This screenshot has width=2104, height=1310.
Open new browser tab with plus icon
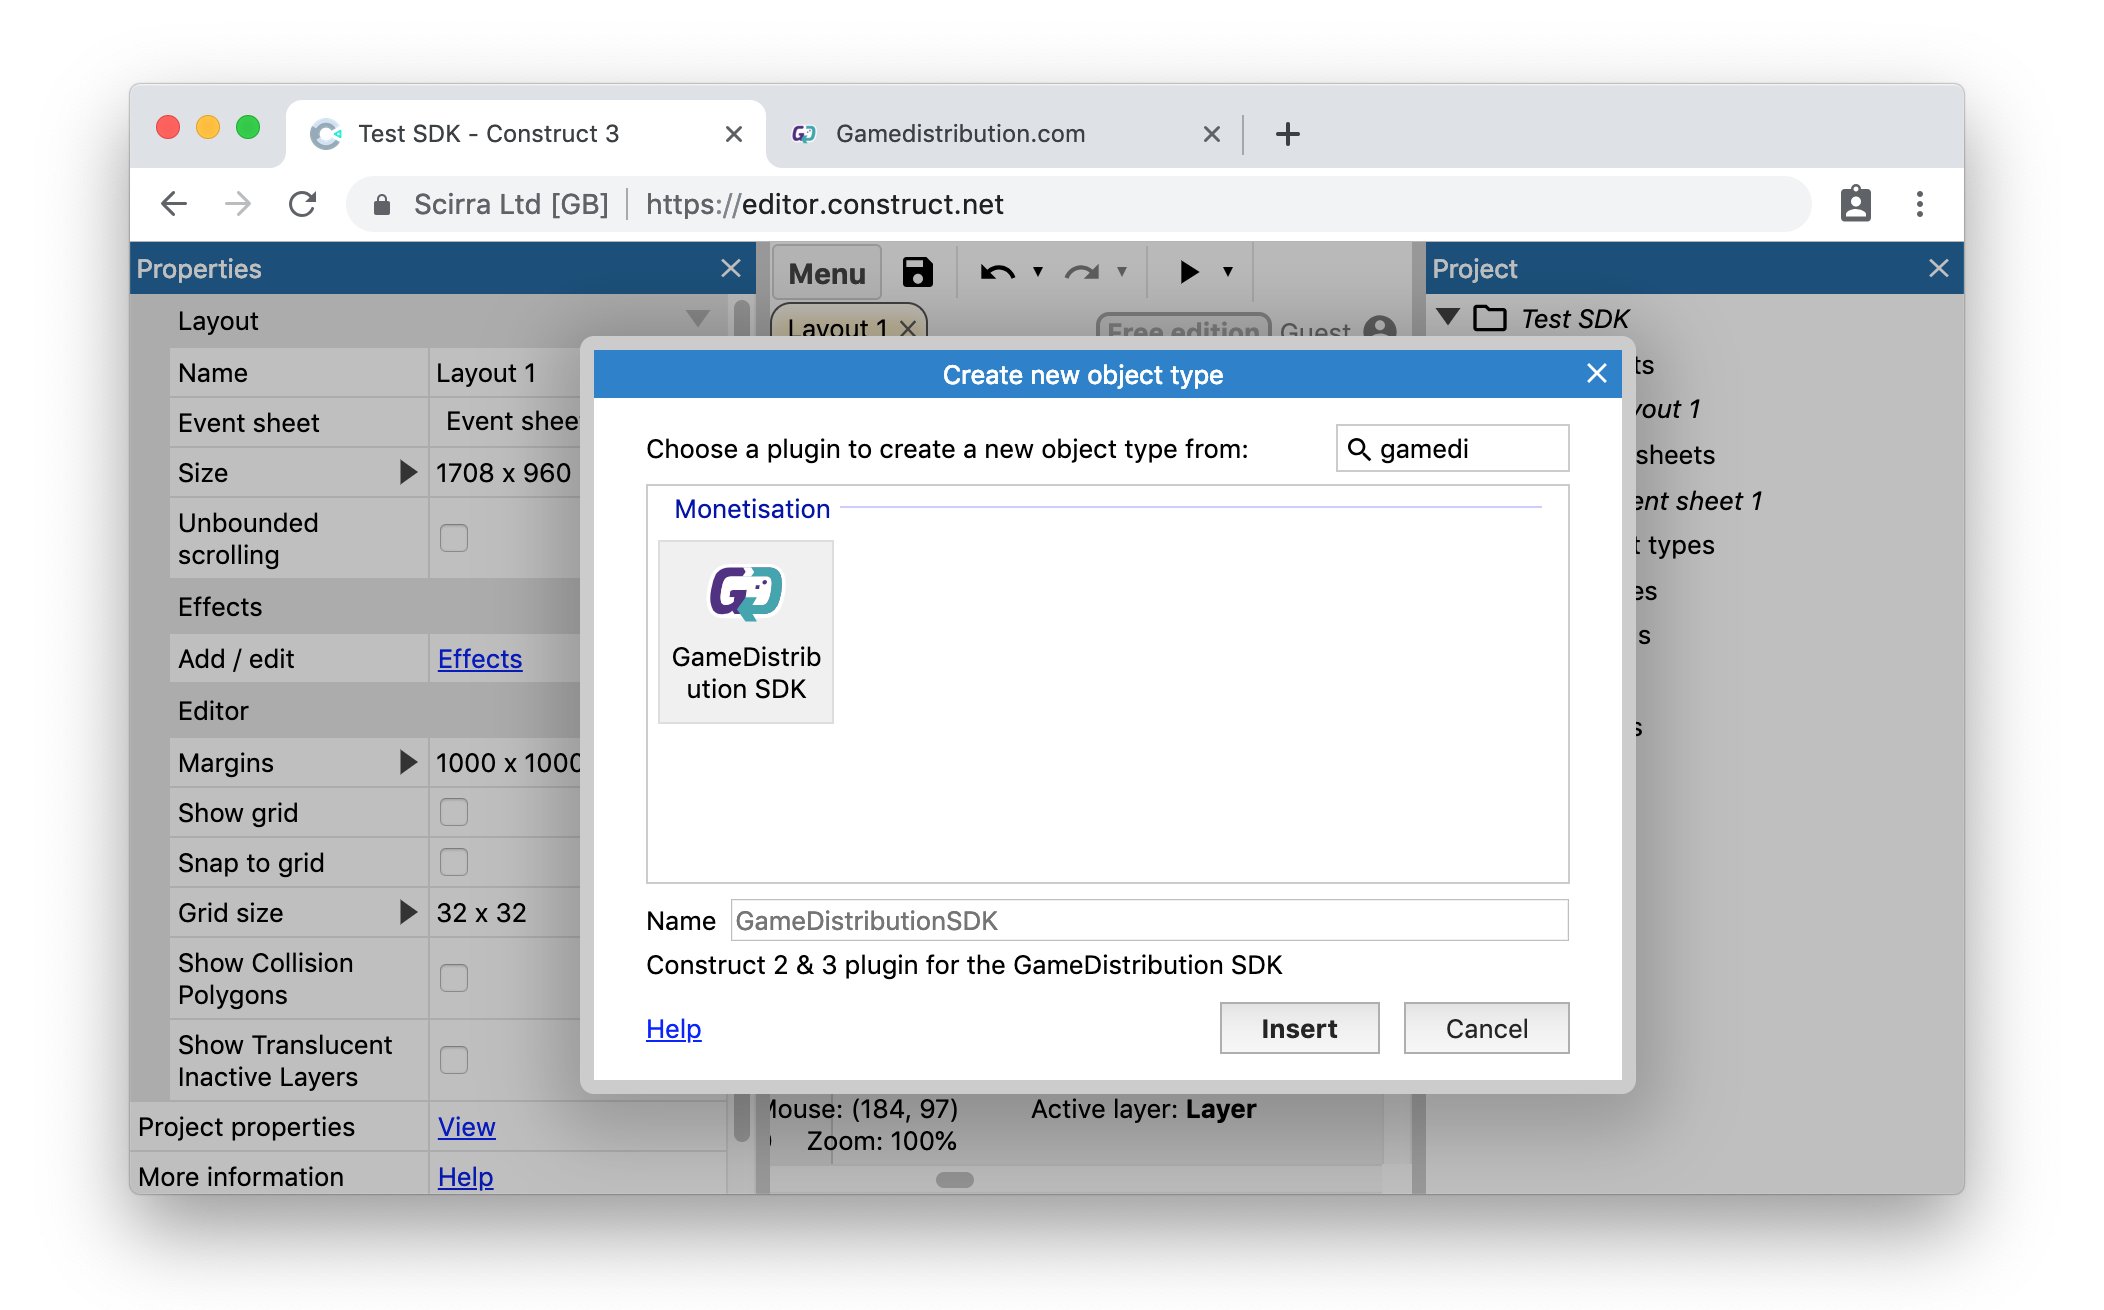tap(1288, 134)
